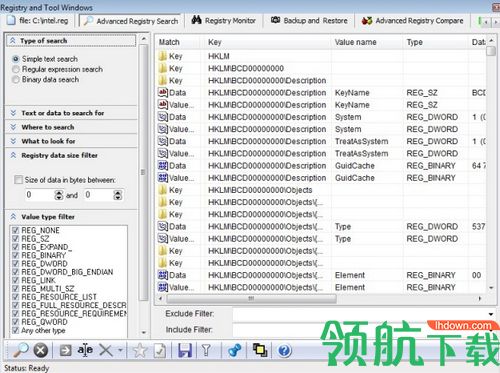
Task: Click the results horizontal scrollbar thumb
Action: pos(251,298)
